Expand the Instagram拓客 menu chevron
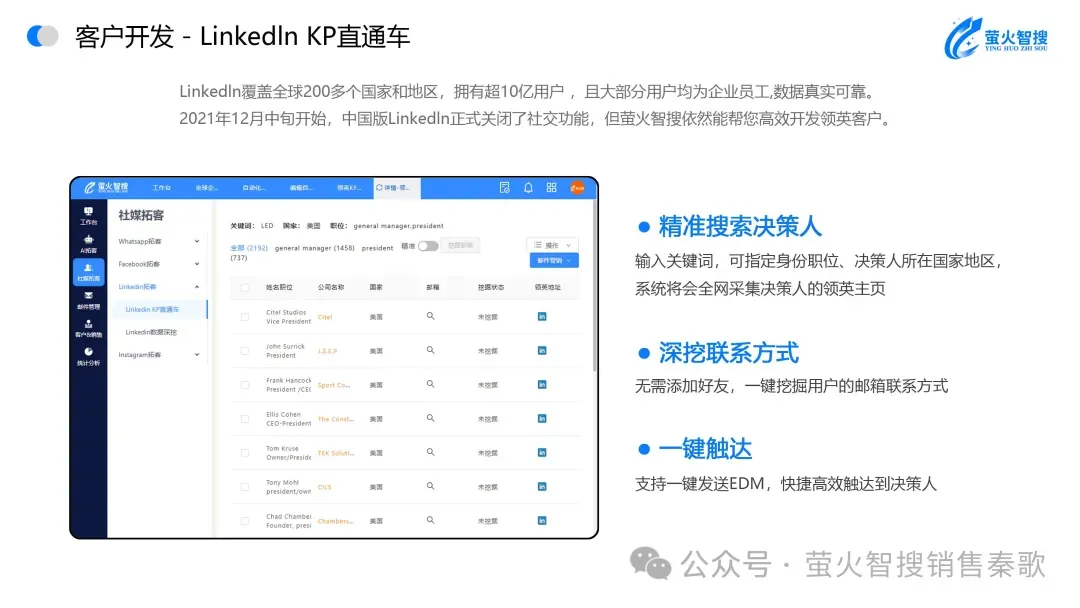 197,355
